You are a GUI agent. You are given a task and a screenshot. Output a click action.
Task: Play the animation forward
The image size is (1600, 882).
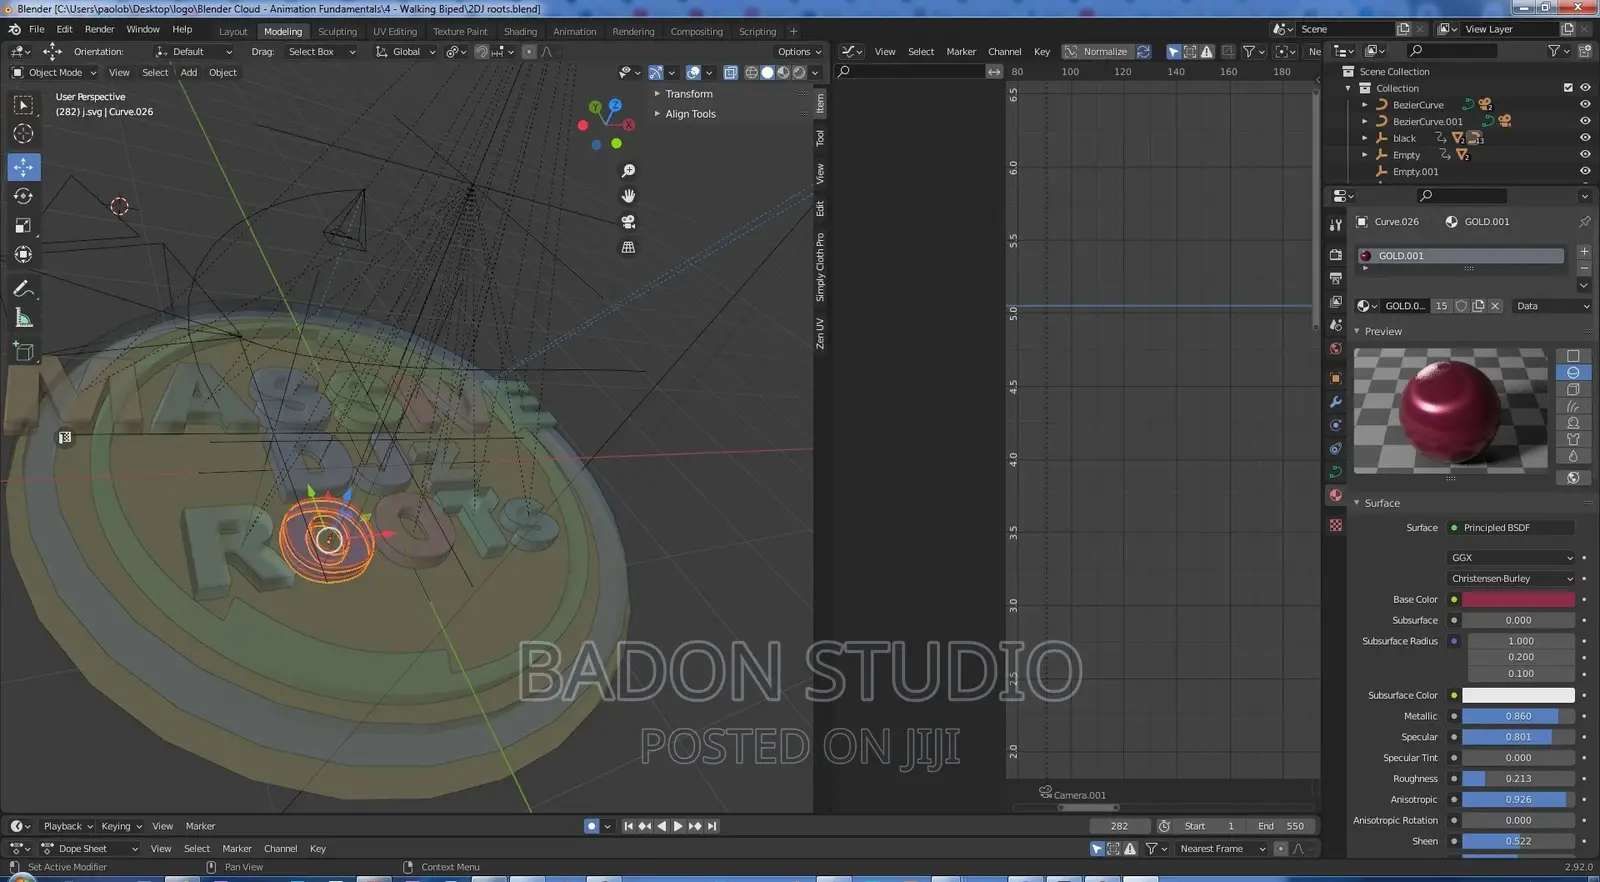[x=678, y=826]
